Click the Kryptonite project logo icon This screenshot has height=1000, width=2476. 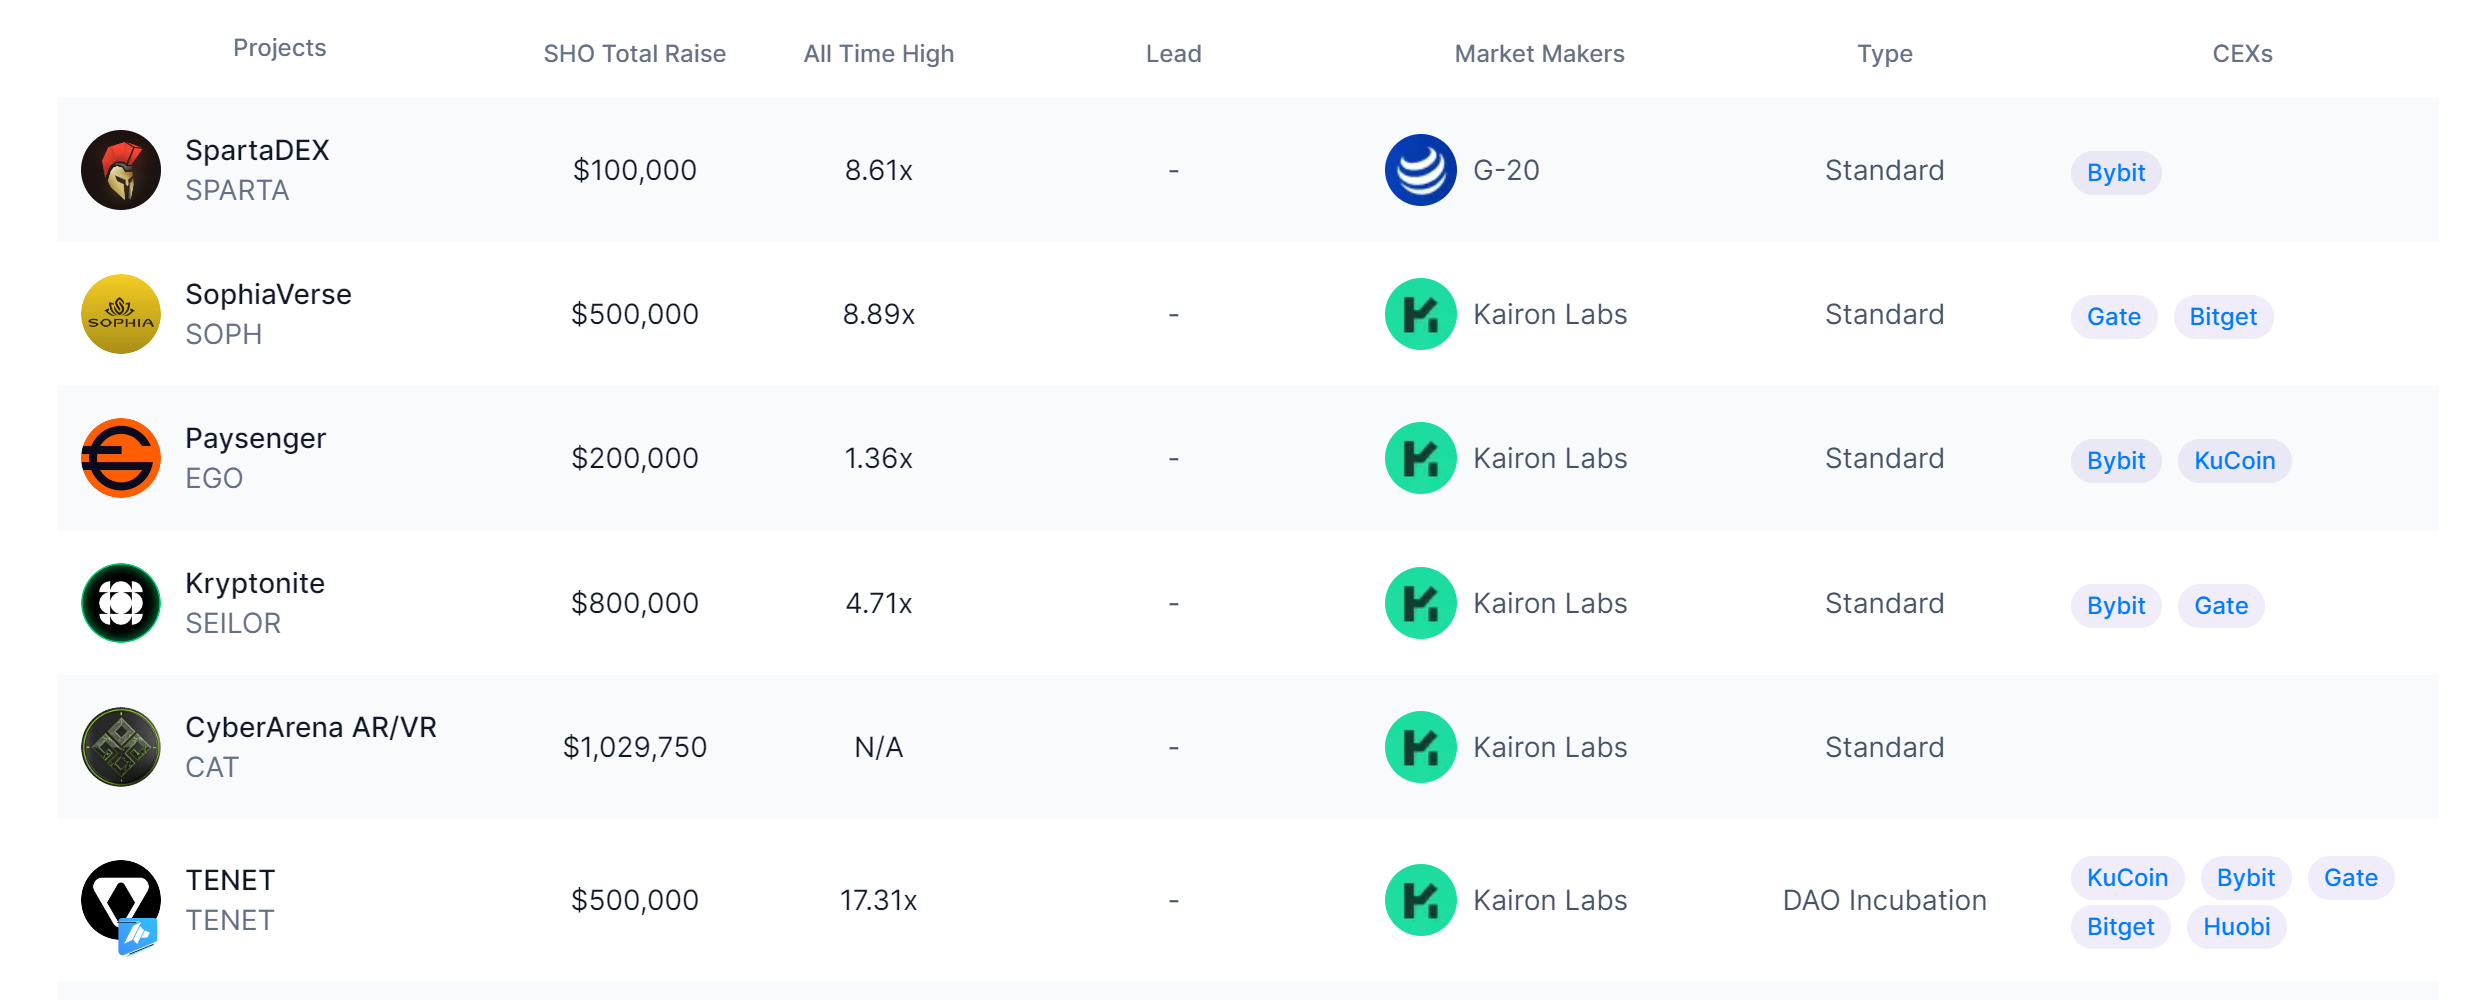coord(121,603)
